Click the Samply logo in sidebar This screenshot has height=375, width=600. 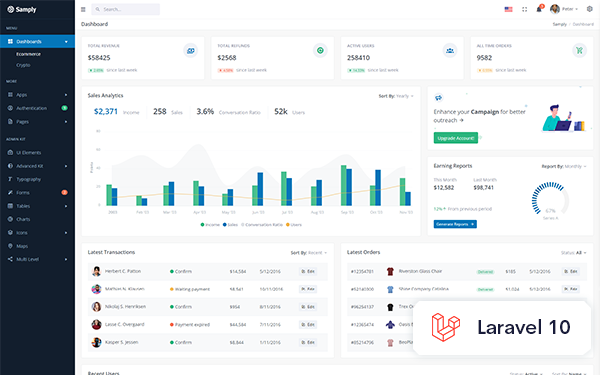click(22, 9)
